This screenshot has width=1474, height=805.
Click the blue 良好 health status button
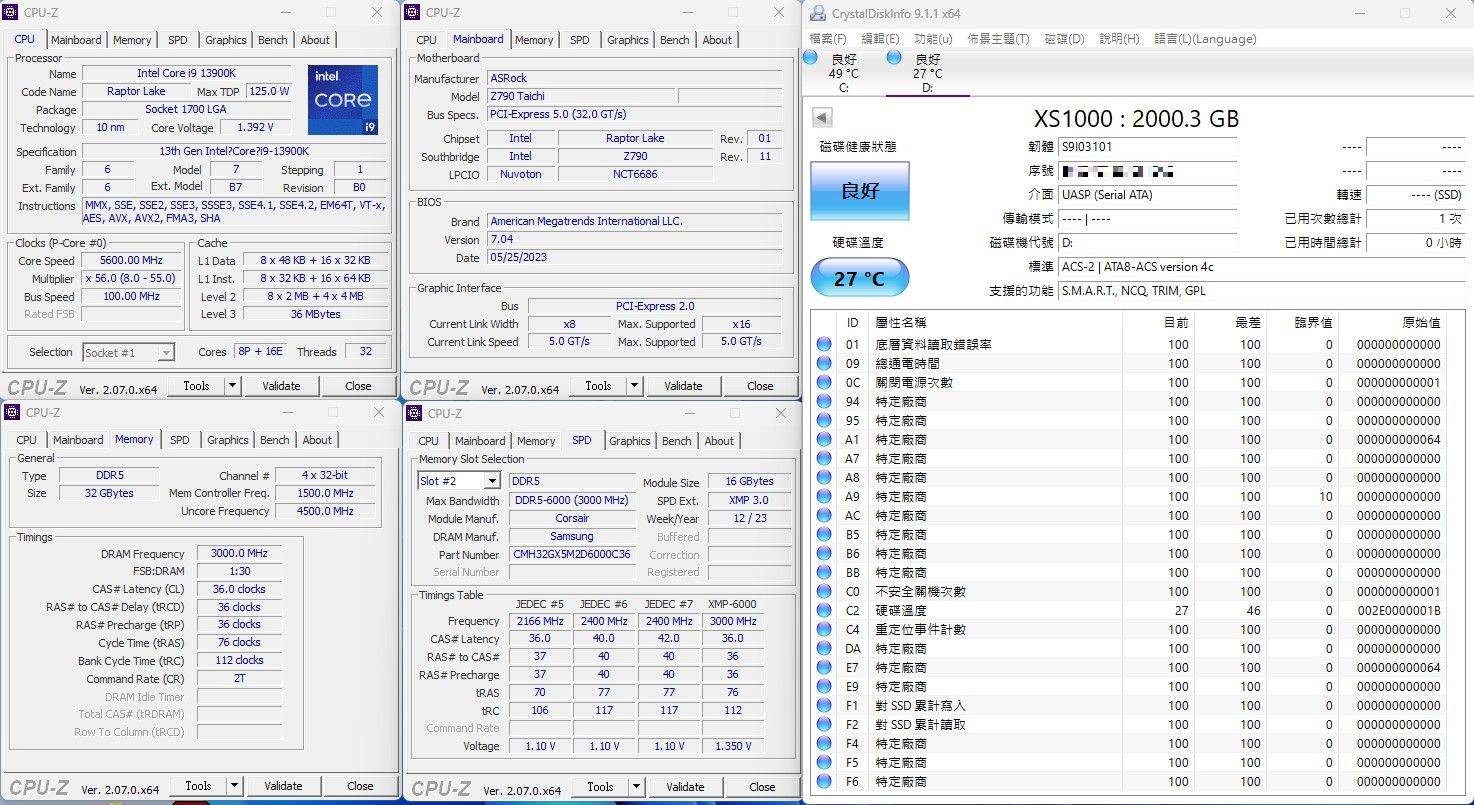click(859, 191)
